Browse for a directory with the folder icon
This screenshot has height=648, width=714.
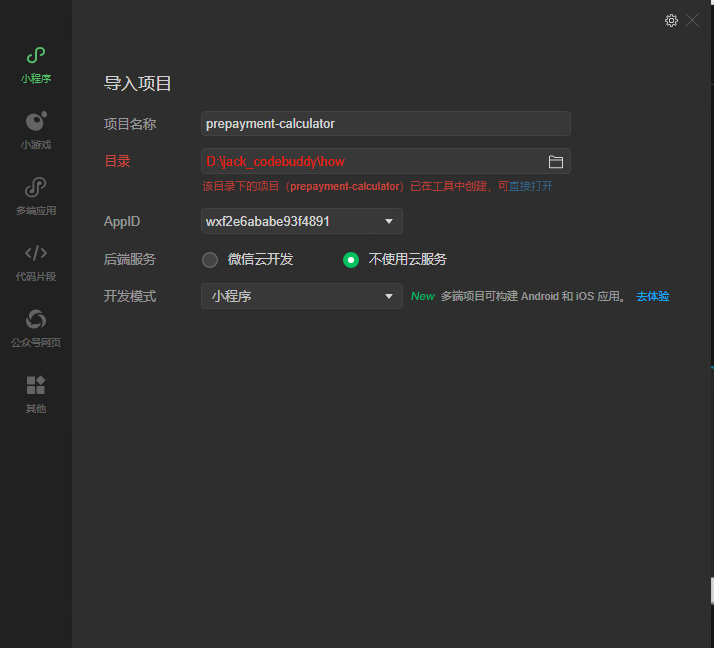[x=556, y=162]
